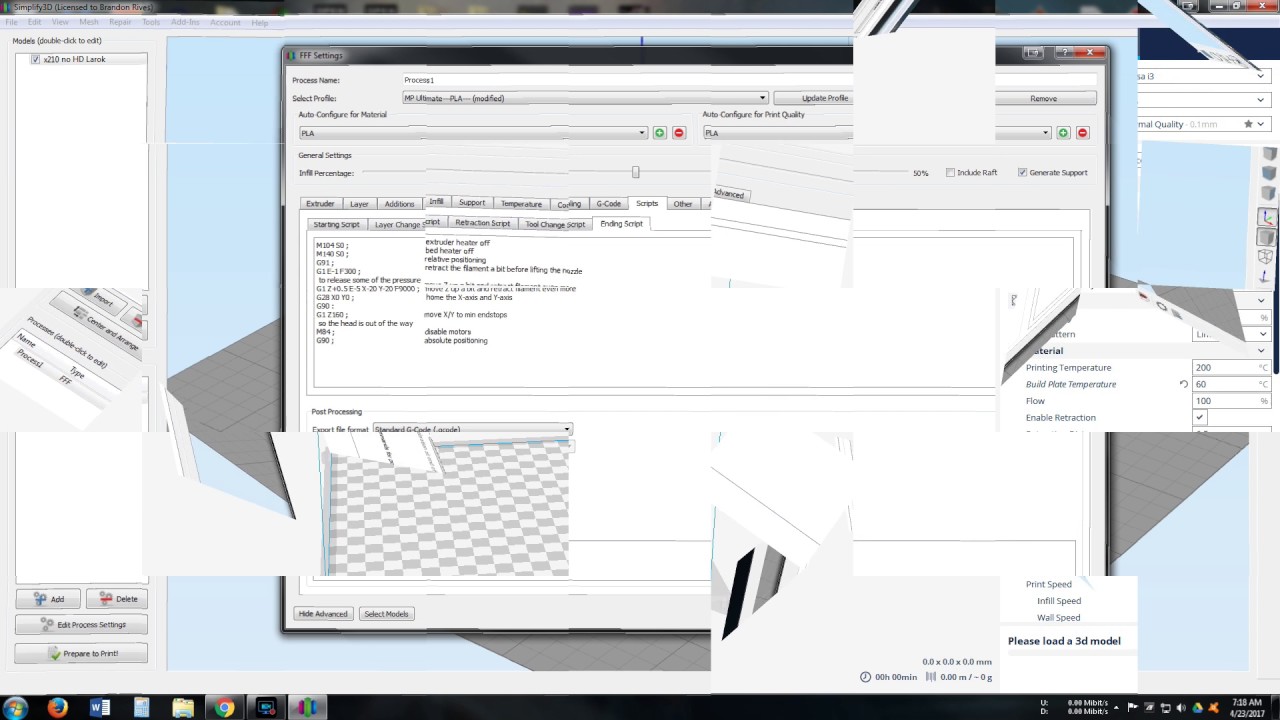Select Starting Script tab
1280x720 pixels.
(x=336, y=224)
